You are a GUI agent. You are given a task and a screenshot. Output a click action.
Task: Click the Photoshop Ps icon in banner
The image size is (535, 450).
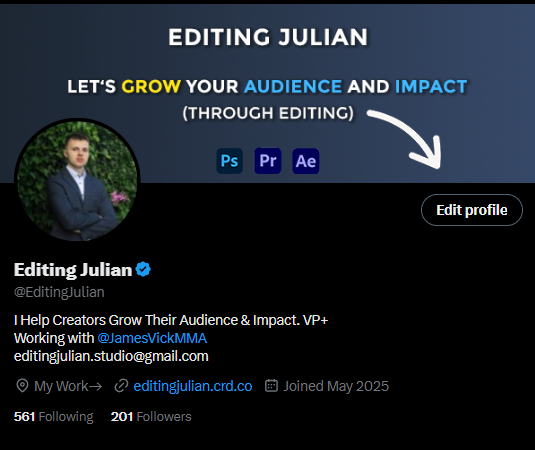coord(230,161)
